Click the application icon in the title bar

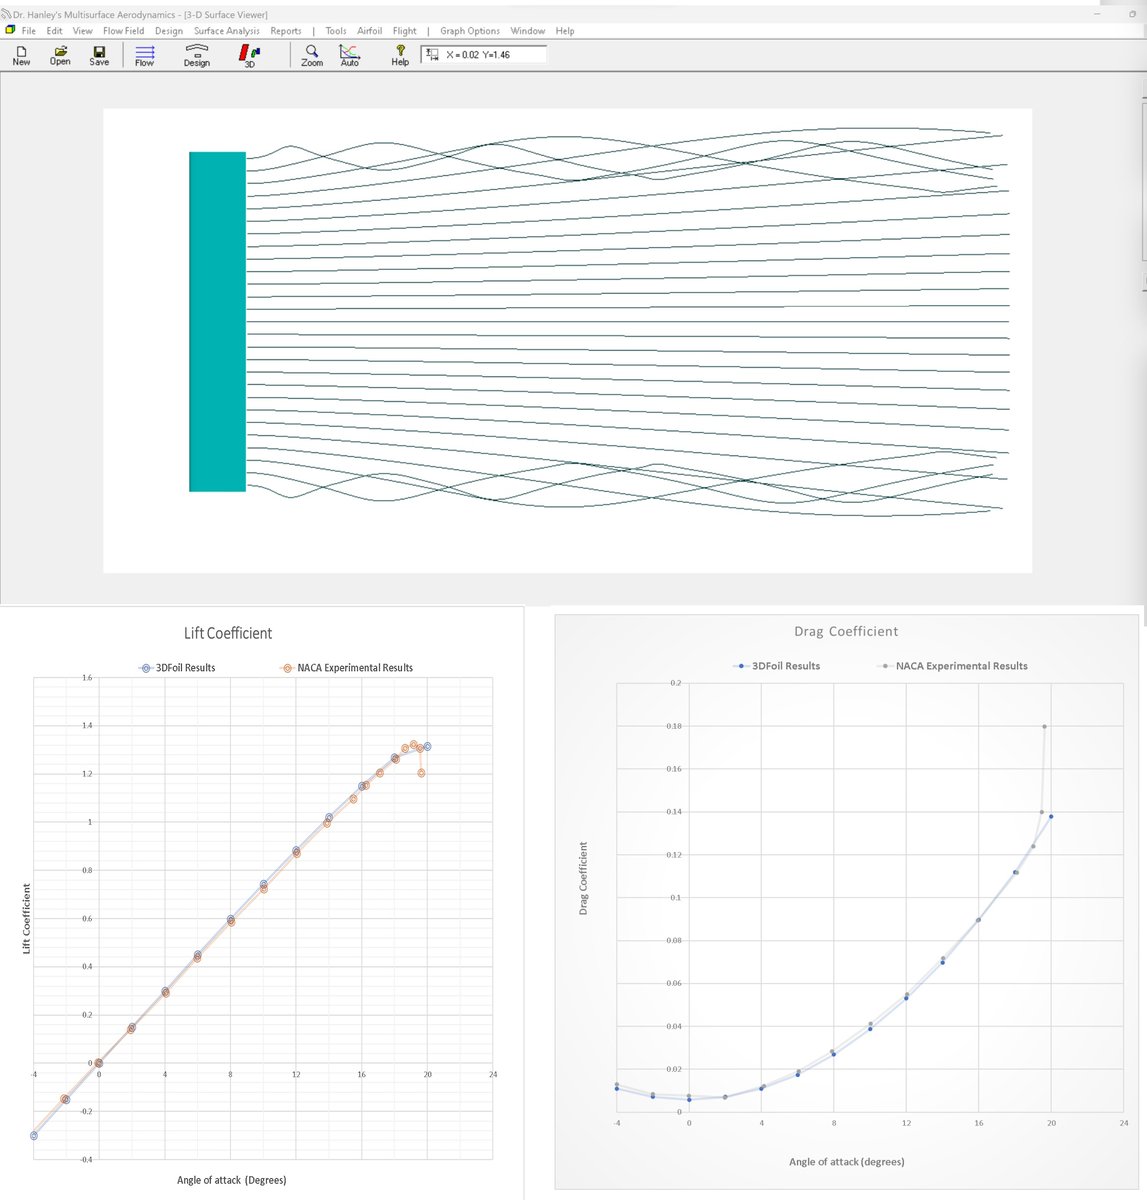coord(8,14)
